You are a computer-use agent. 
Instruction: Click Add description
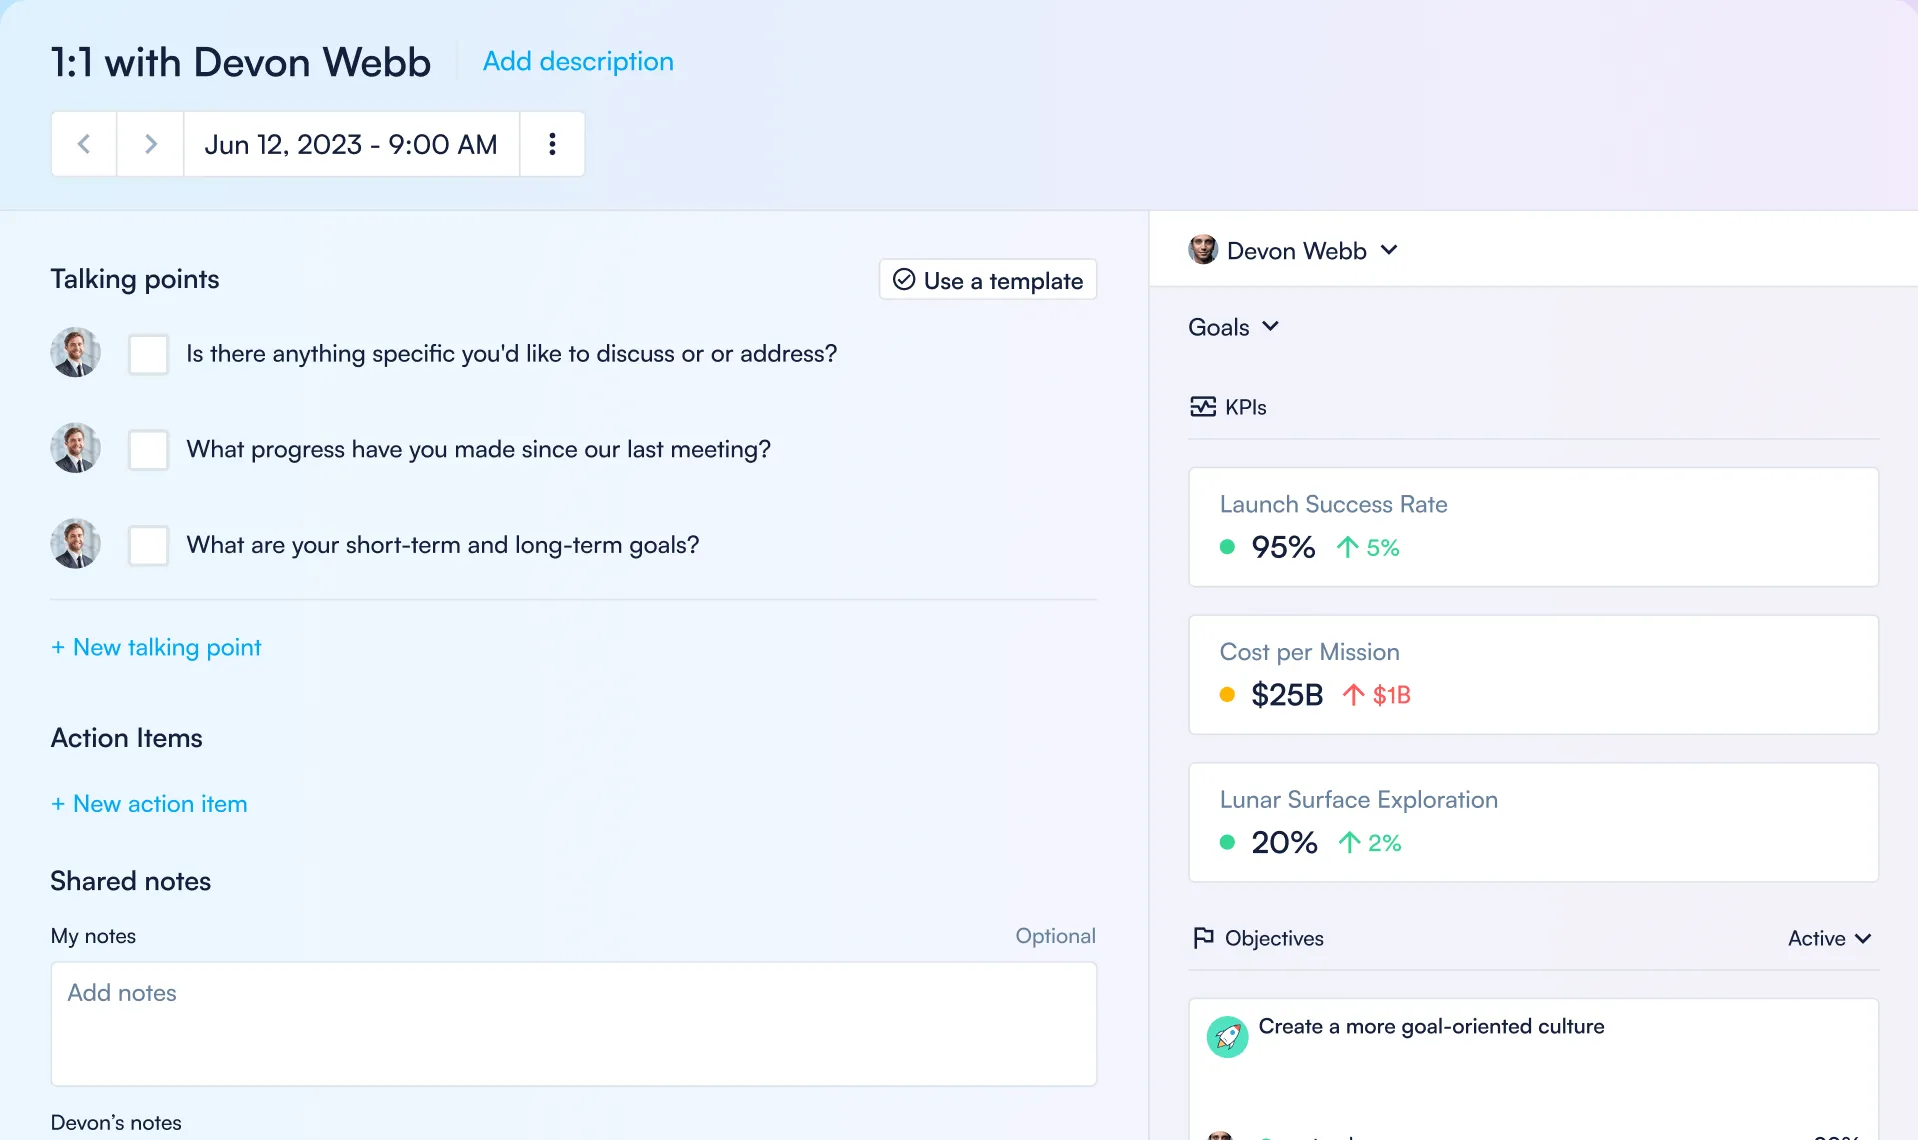(x=578, y=61)
